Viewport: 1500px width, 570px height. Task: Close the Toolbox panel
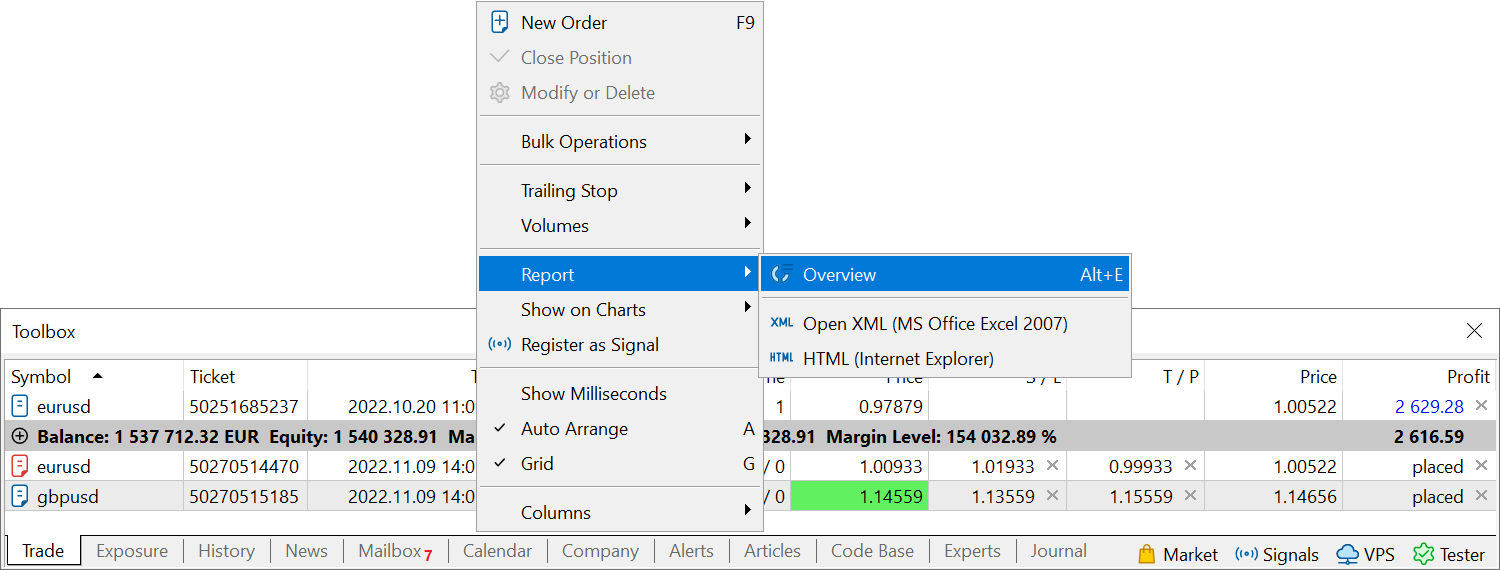click(x=1474, y=331)
